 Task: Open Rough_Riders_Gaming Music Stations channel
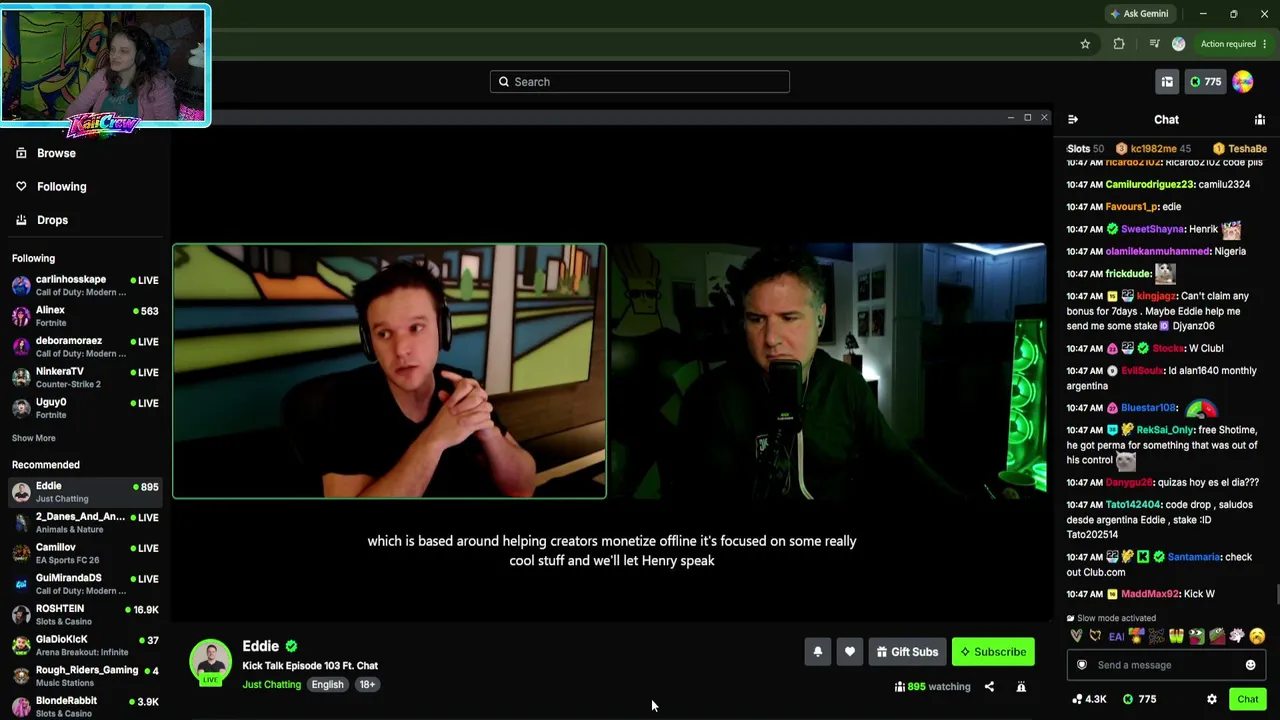pos(85,676)
